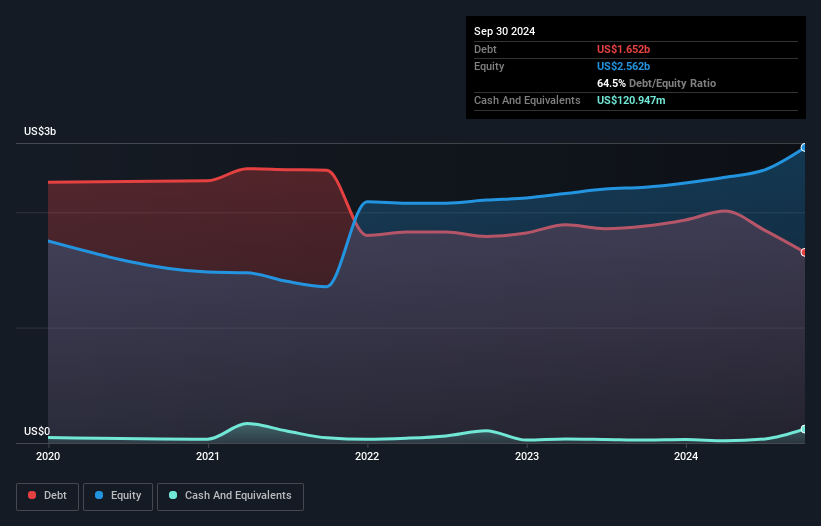The width and height of the screenshot is (821, 526).
Task: Click the US$0 y-axis label
Action: [37, 431]
